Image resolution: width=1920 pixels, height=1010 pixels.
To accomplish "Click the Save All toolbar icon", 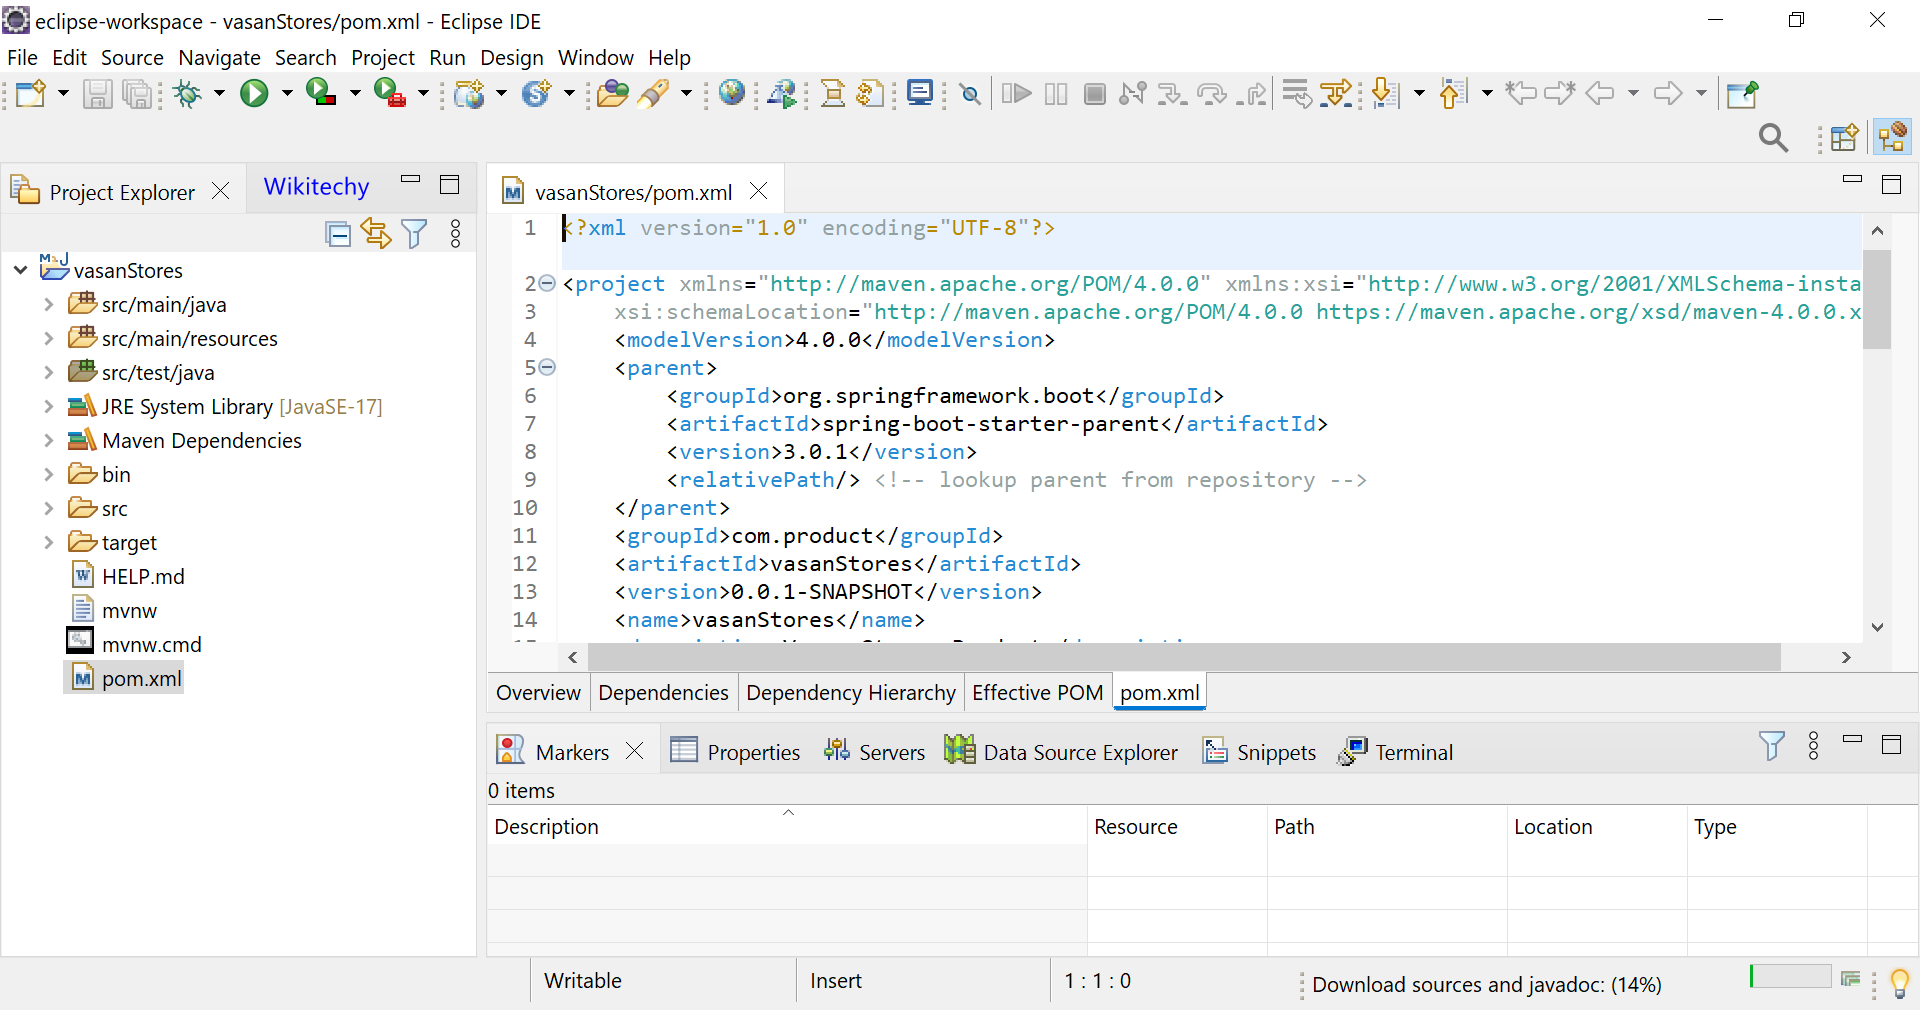I will point(137,94).
